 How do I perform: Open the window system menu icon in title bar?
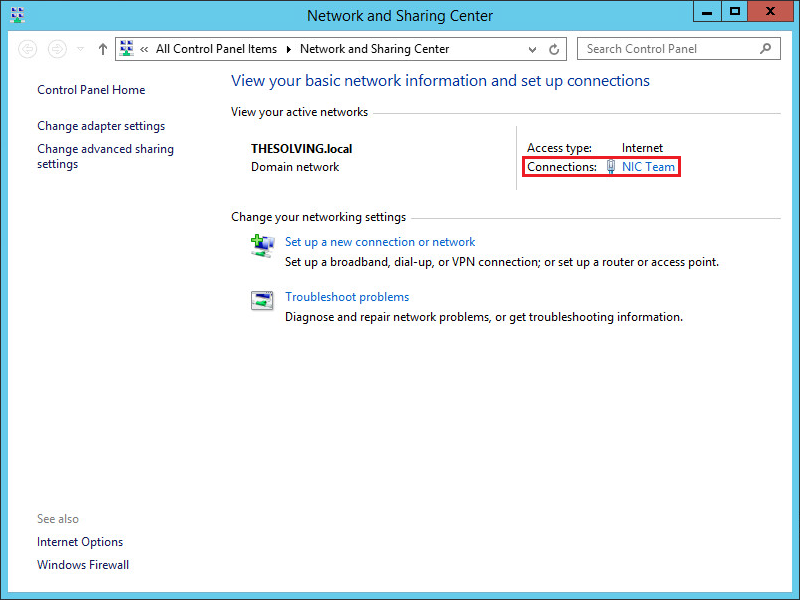pyautogui.click(x=17, y=15)
